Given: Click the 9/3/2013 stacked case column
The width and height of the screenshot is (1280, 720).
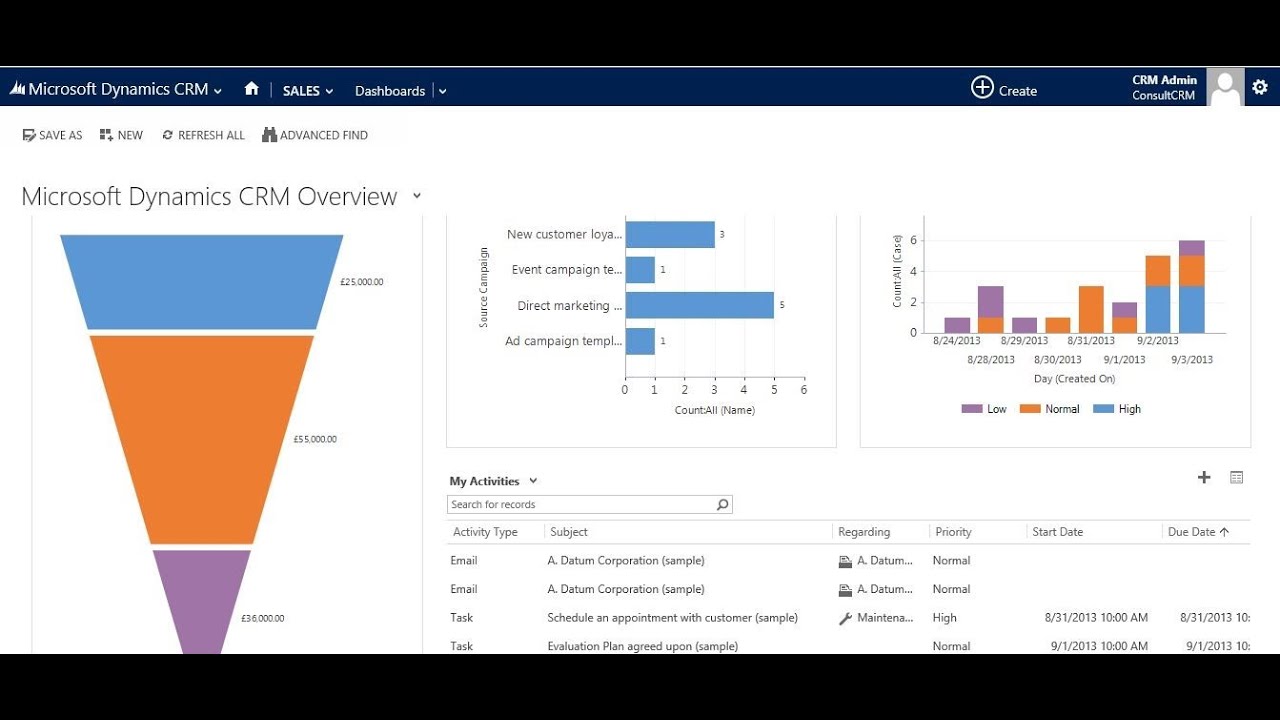Looking at the screenshot, I should coord(1191,287).
